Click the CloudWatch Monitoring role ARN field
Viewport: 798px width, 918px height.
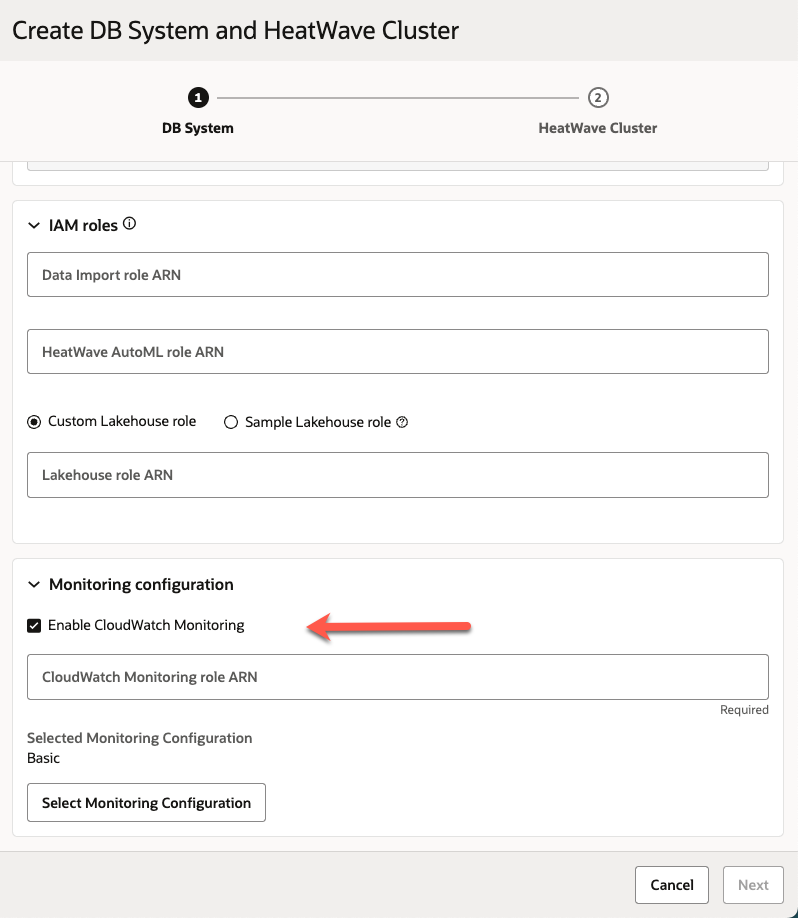tap(397, 677)
